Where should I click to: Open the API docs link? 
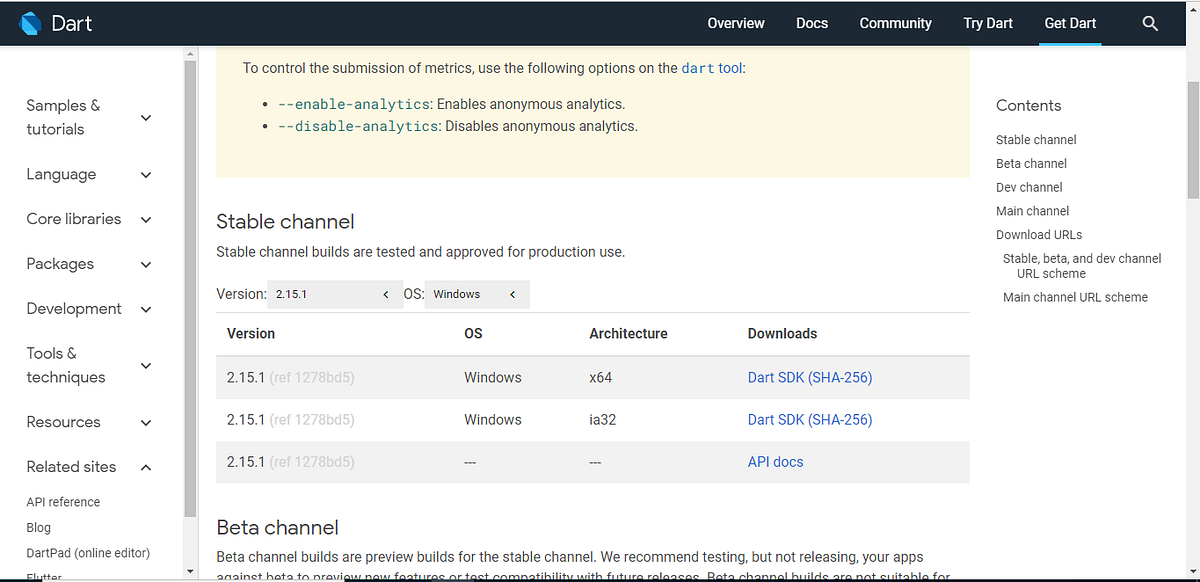(x=775, y=461)
